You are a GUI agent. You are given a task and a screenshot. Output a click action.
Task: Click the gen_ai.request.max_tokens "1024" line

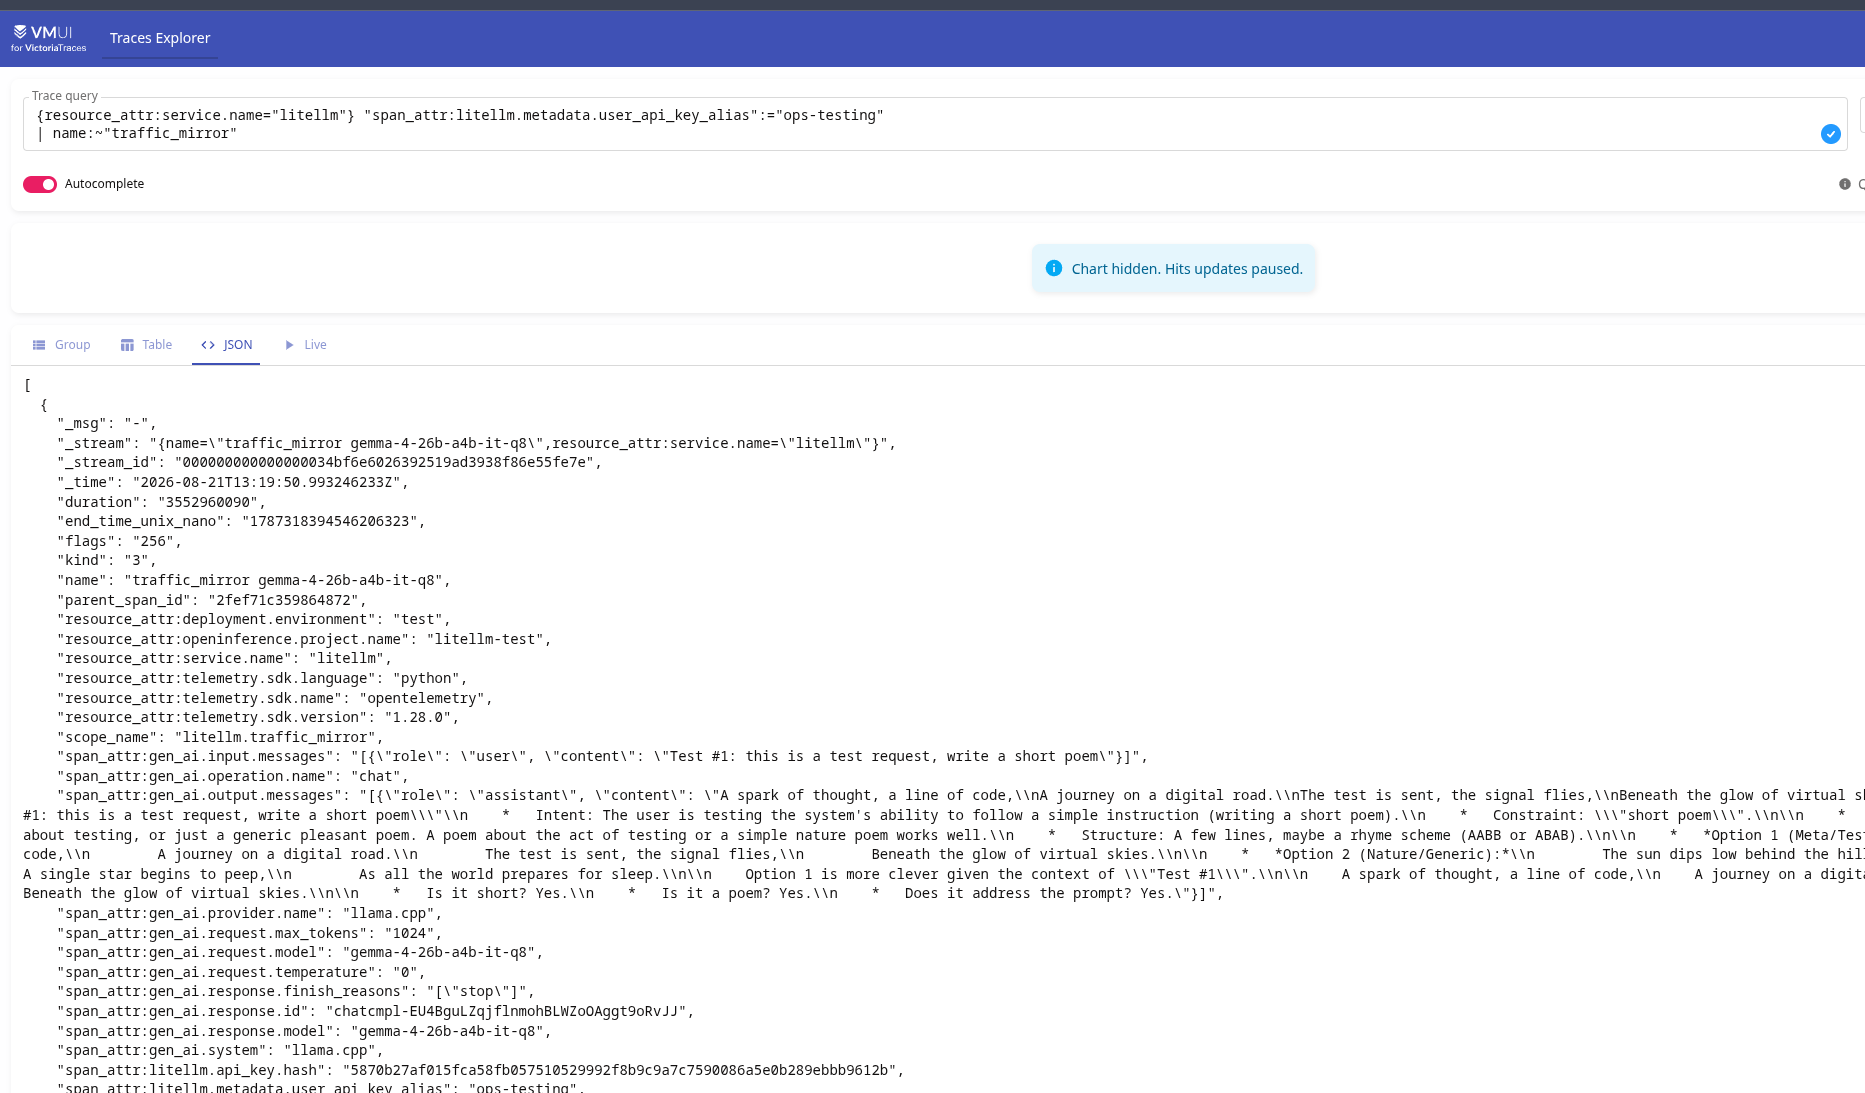[x=250, y=933]
